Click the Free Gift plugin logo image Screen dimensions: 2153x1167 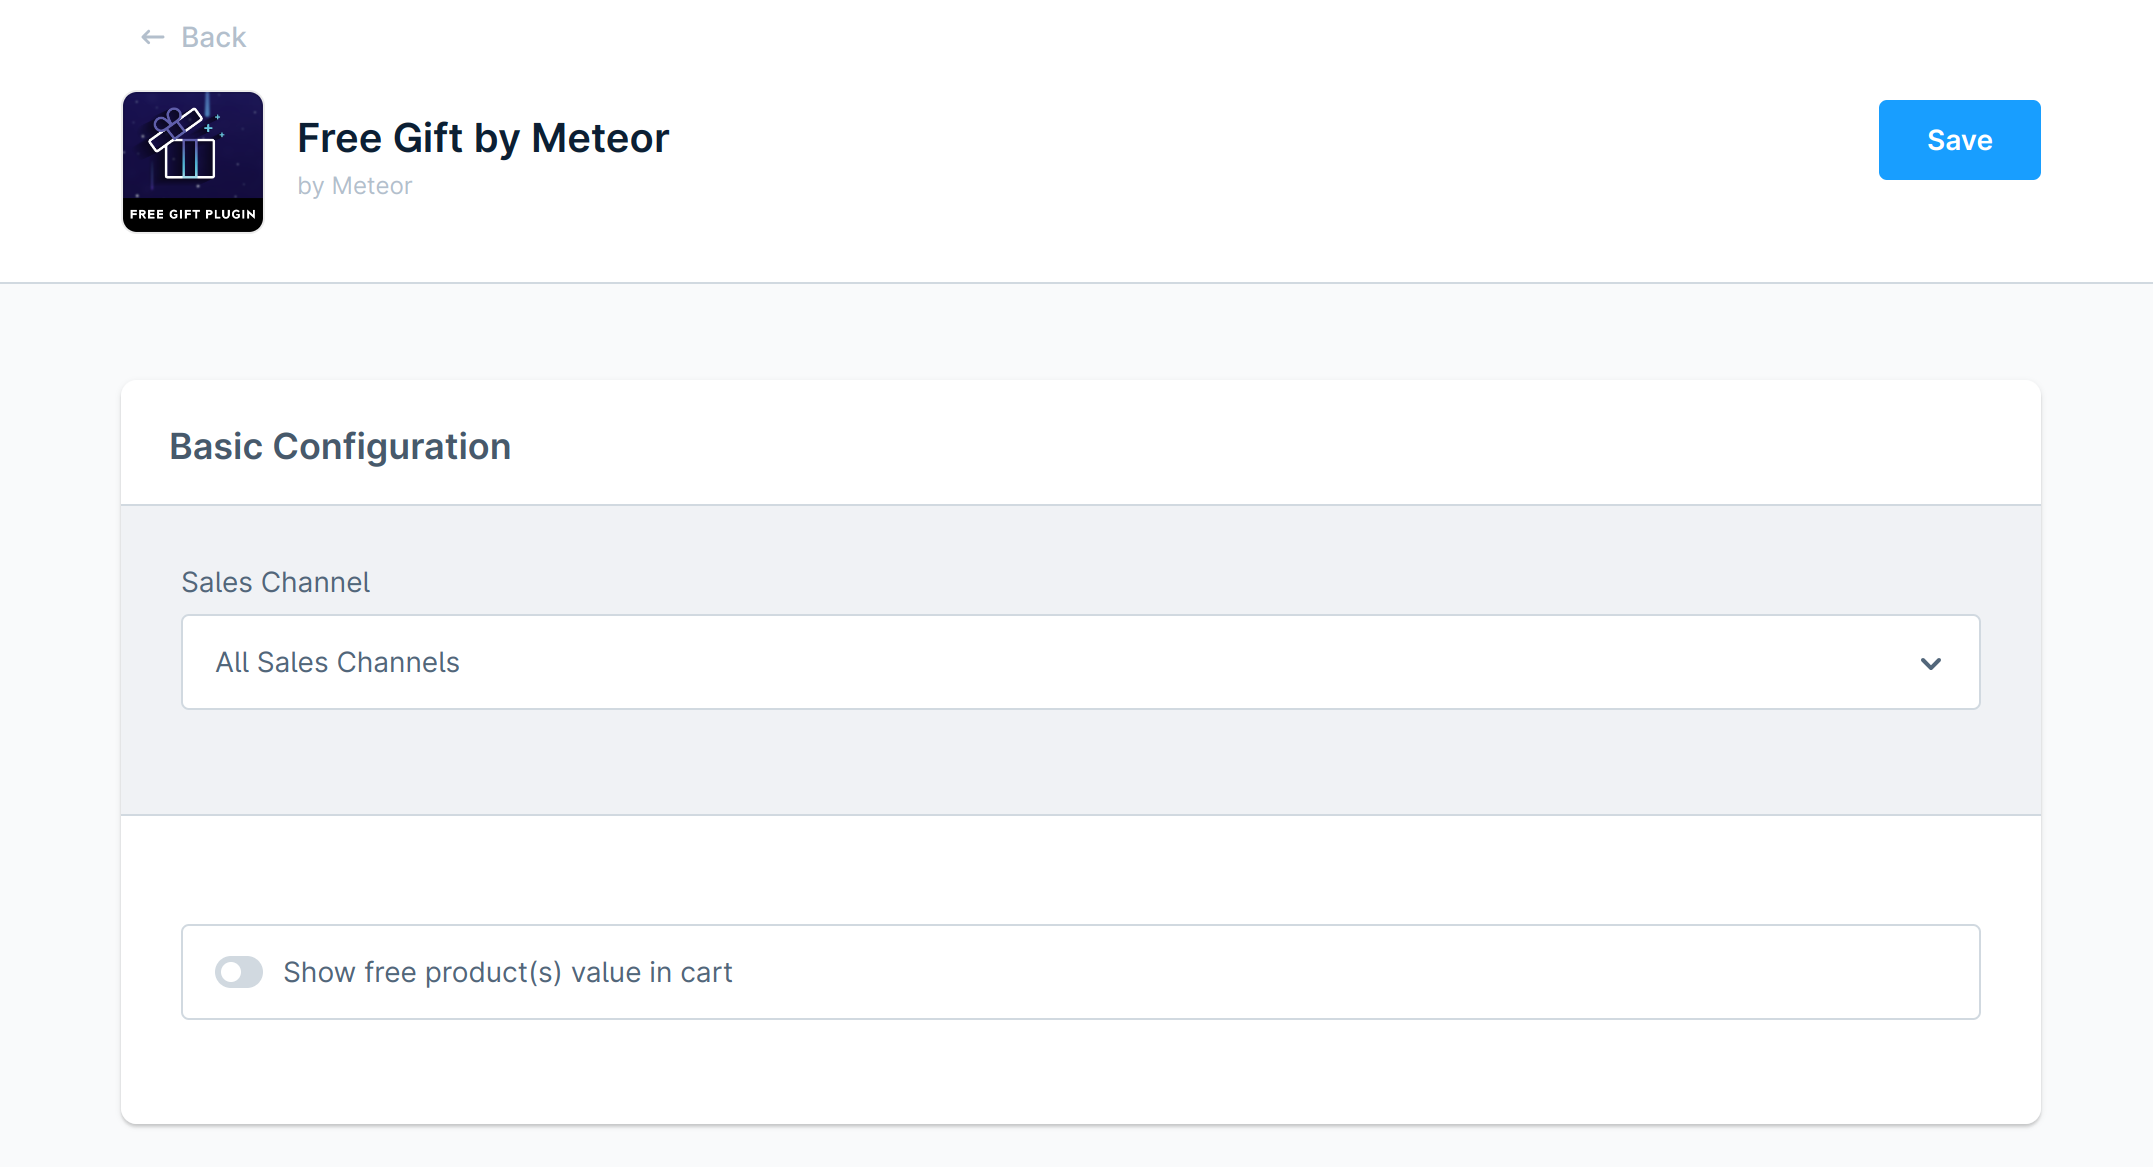pos(193,162)
